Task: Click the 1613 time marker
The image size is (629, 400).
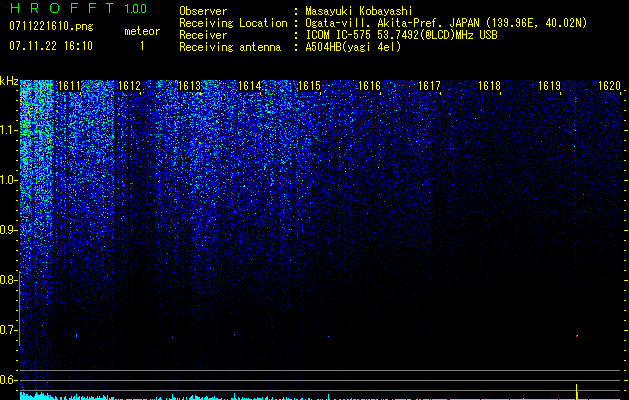Action: [x=189, y=86]
